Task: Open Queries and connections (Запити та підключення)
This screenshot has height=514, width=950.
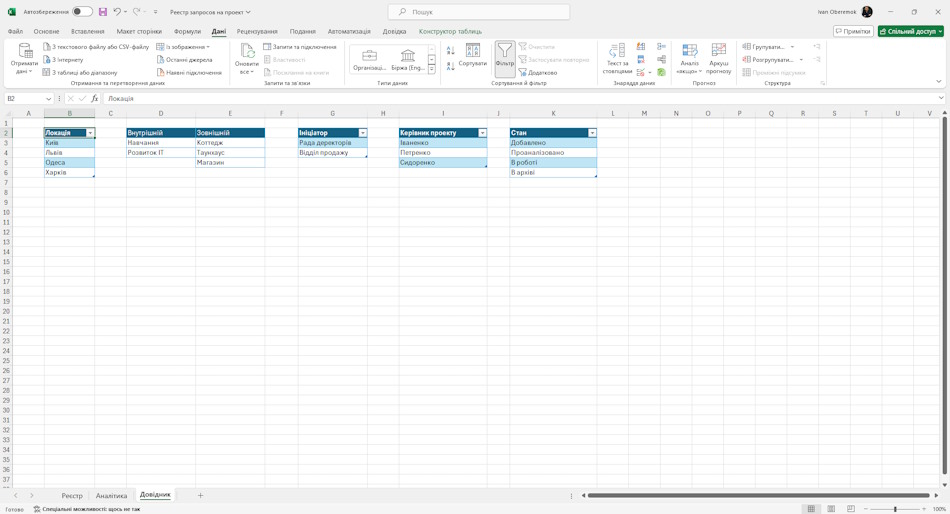Action: click(x=299, y=47)
